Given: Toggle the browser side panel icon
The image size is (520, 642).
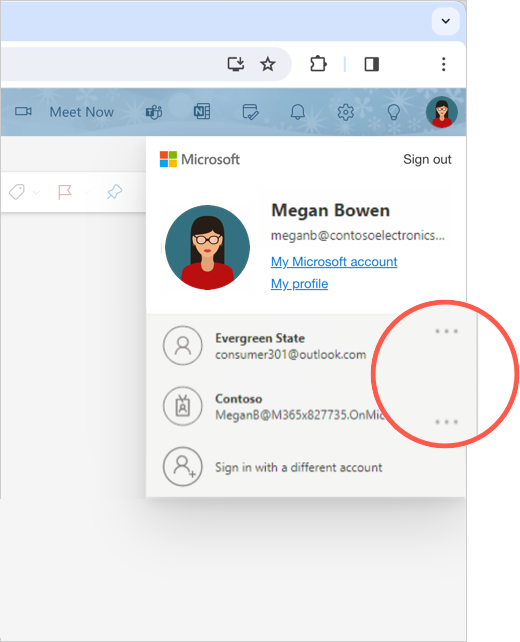Looking at the screenshot, I should [x=372, y=64].
